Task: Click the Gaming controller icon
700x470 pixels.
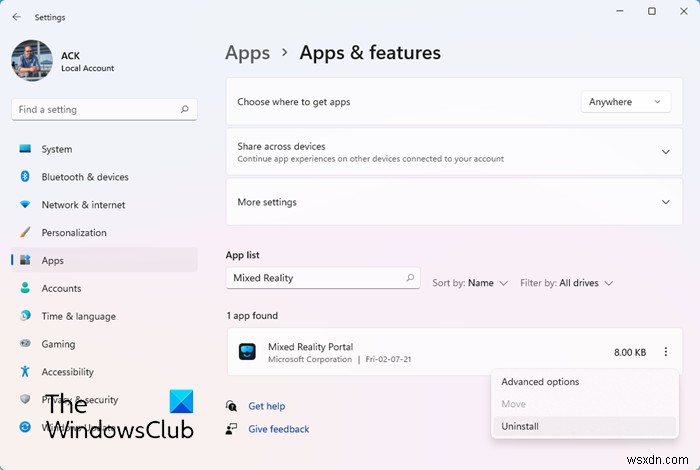Action: tap(25, 344)
